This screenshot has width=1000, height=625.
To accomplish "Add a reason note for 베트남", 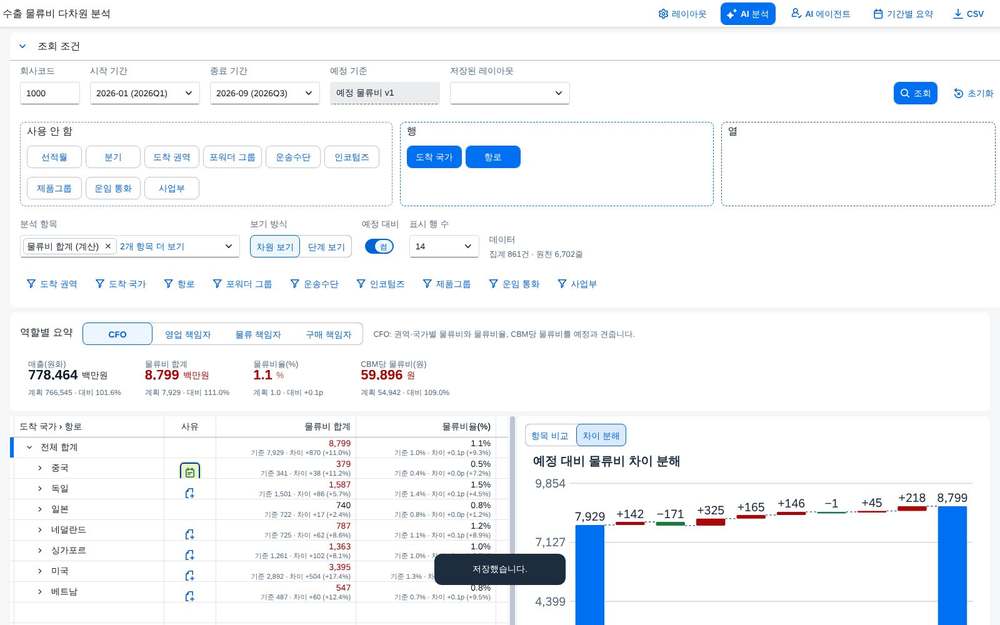I will tap(189, 596).
